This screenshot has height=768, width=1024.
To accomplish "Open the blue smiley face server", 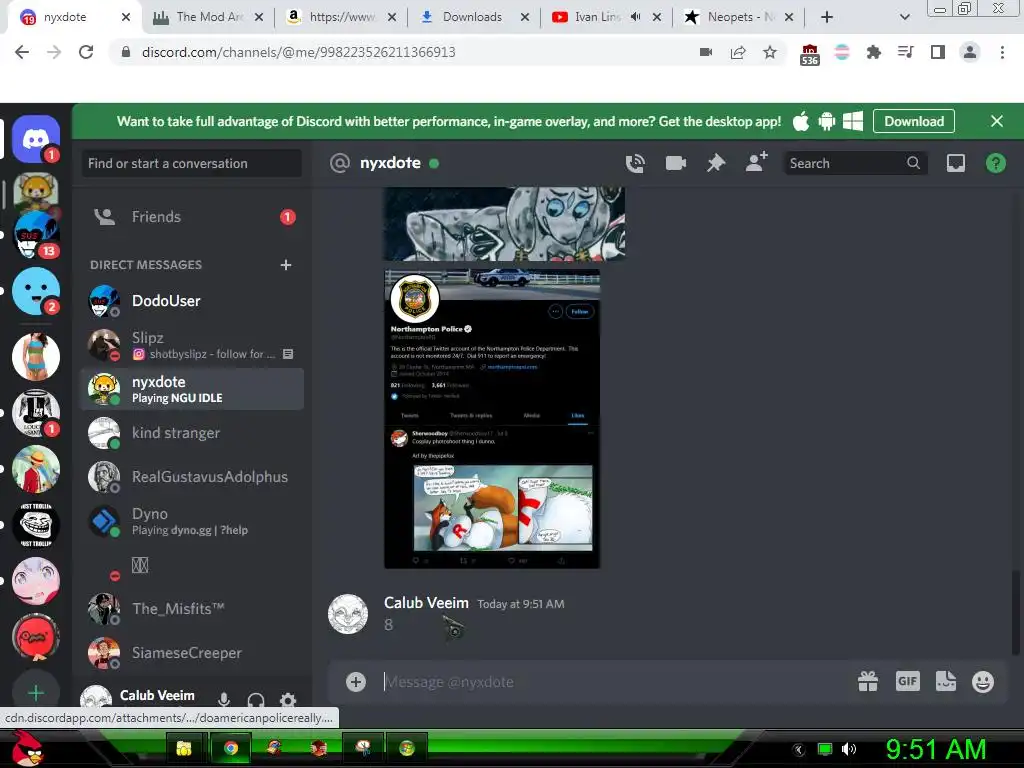I will [36, 291].
